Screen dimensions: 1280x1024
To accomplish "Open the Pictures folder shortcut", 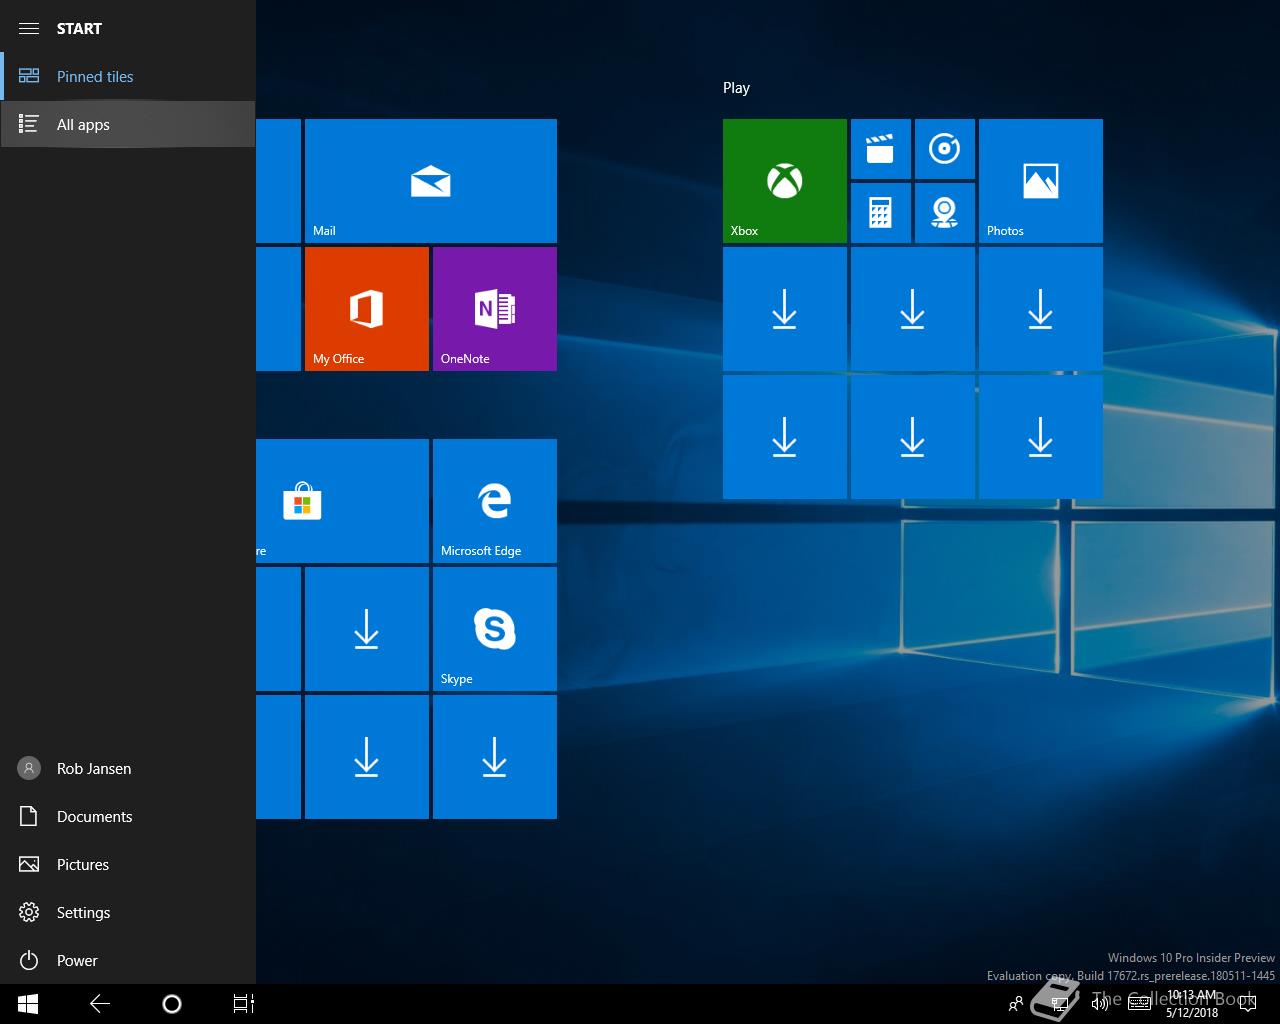I will (x=128, y=864).
